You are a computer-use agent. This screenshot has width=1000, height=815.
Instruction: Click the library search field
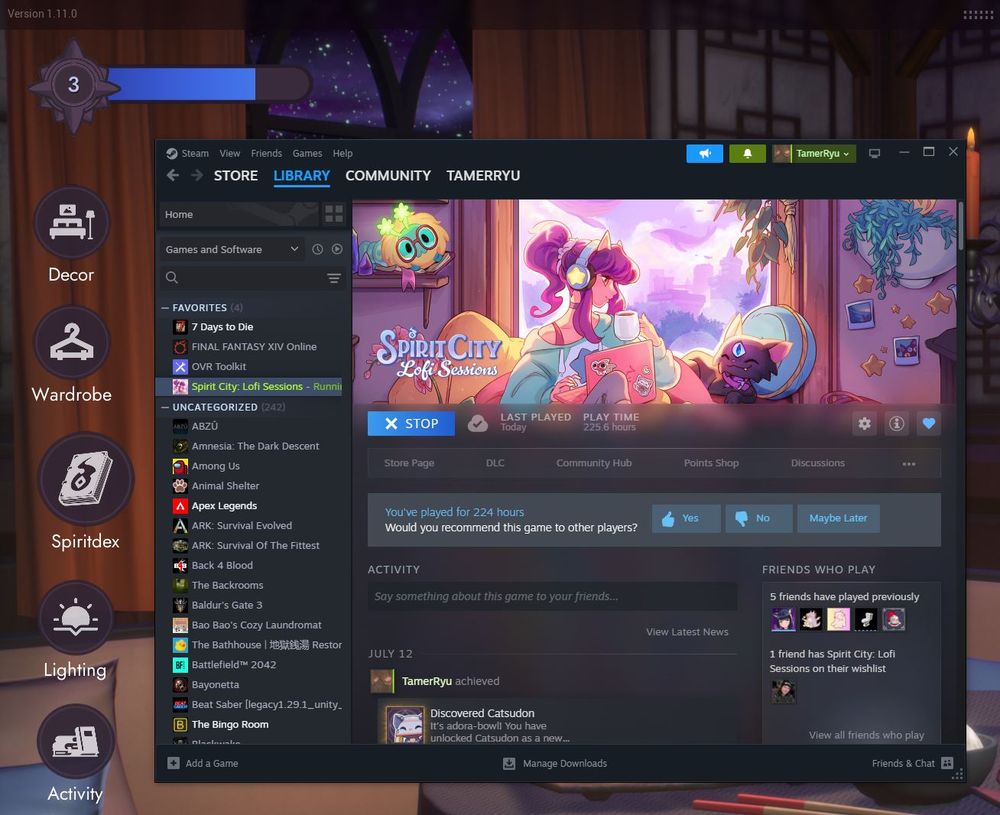click(x=252, y=278)
